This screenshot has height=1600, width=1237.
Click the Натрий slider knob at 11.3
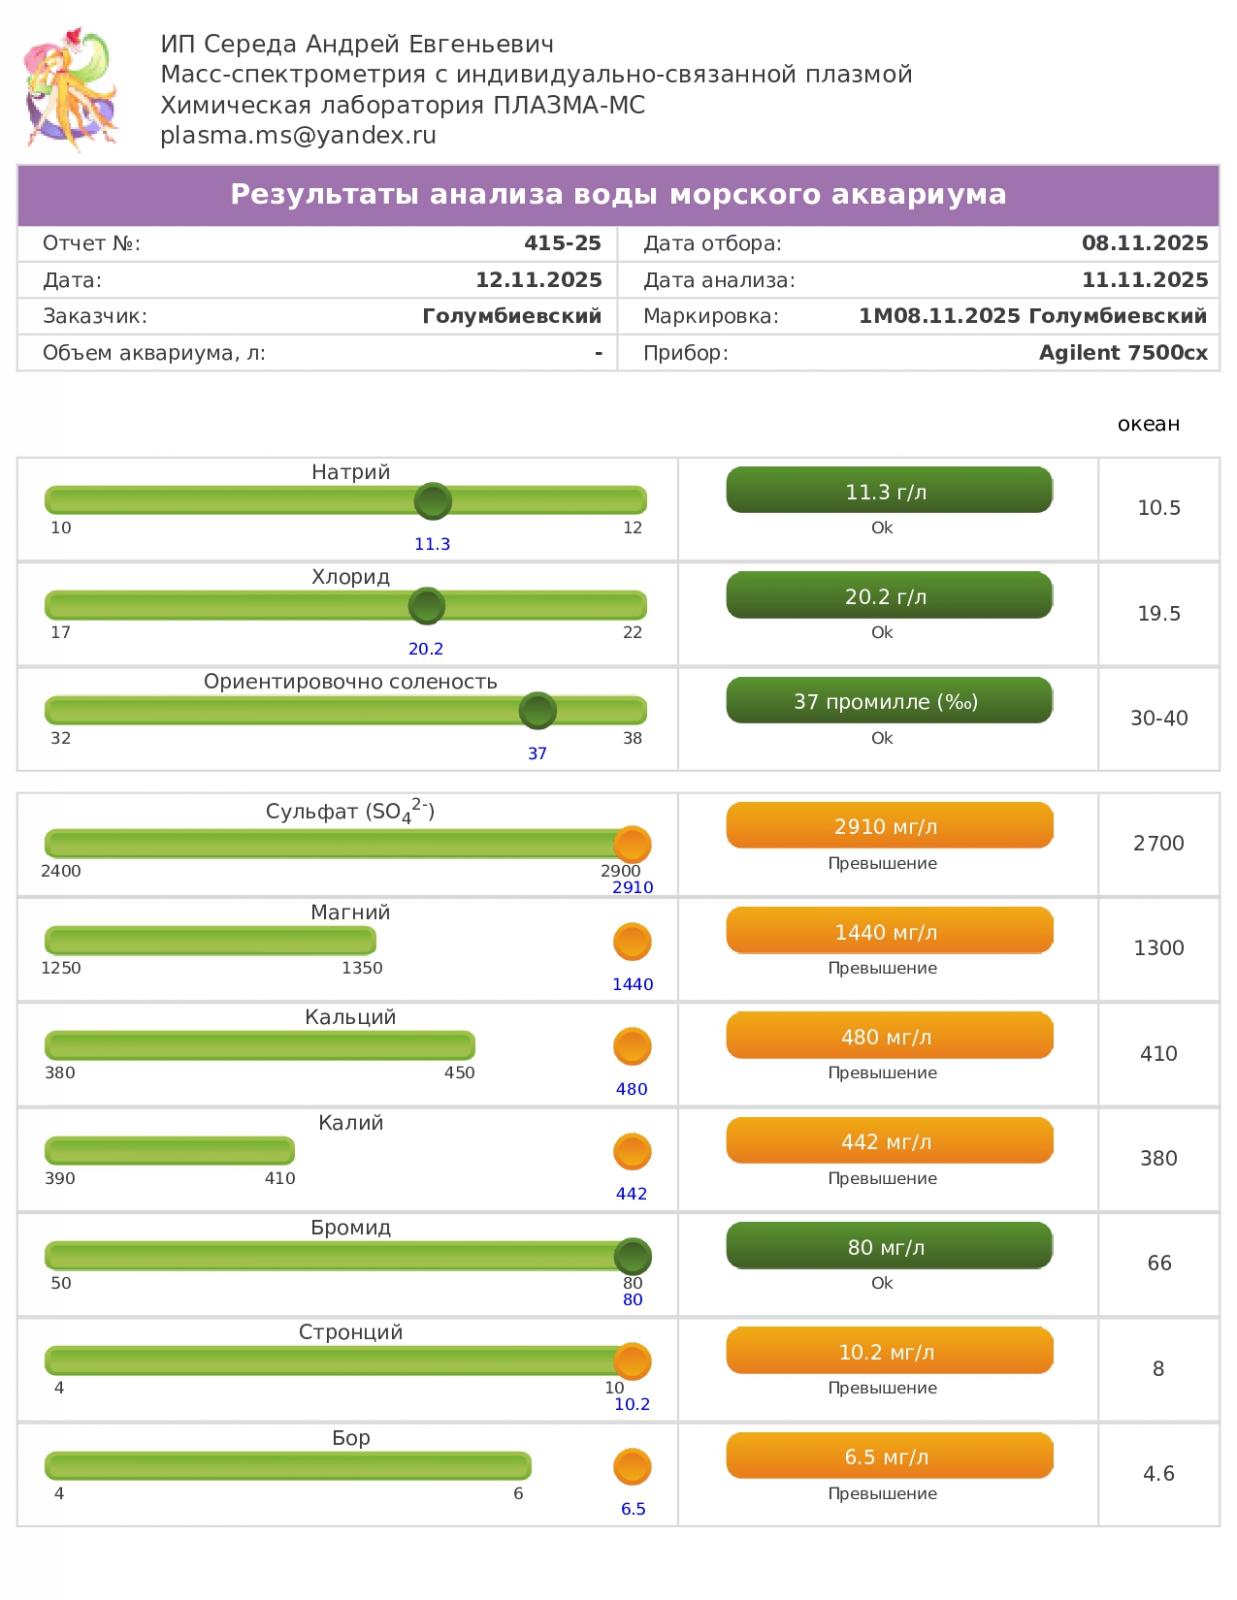click(x=433, y=501)
